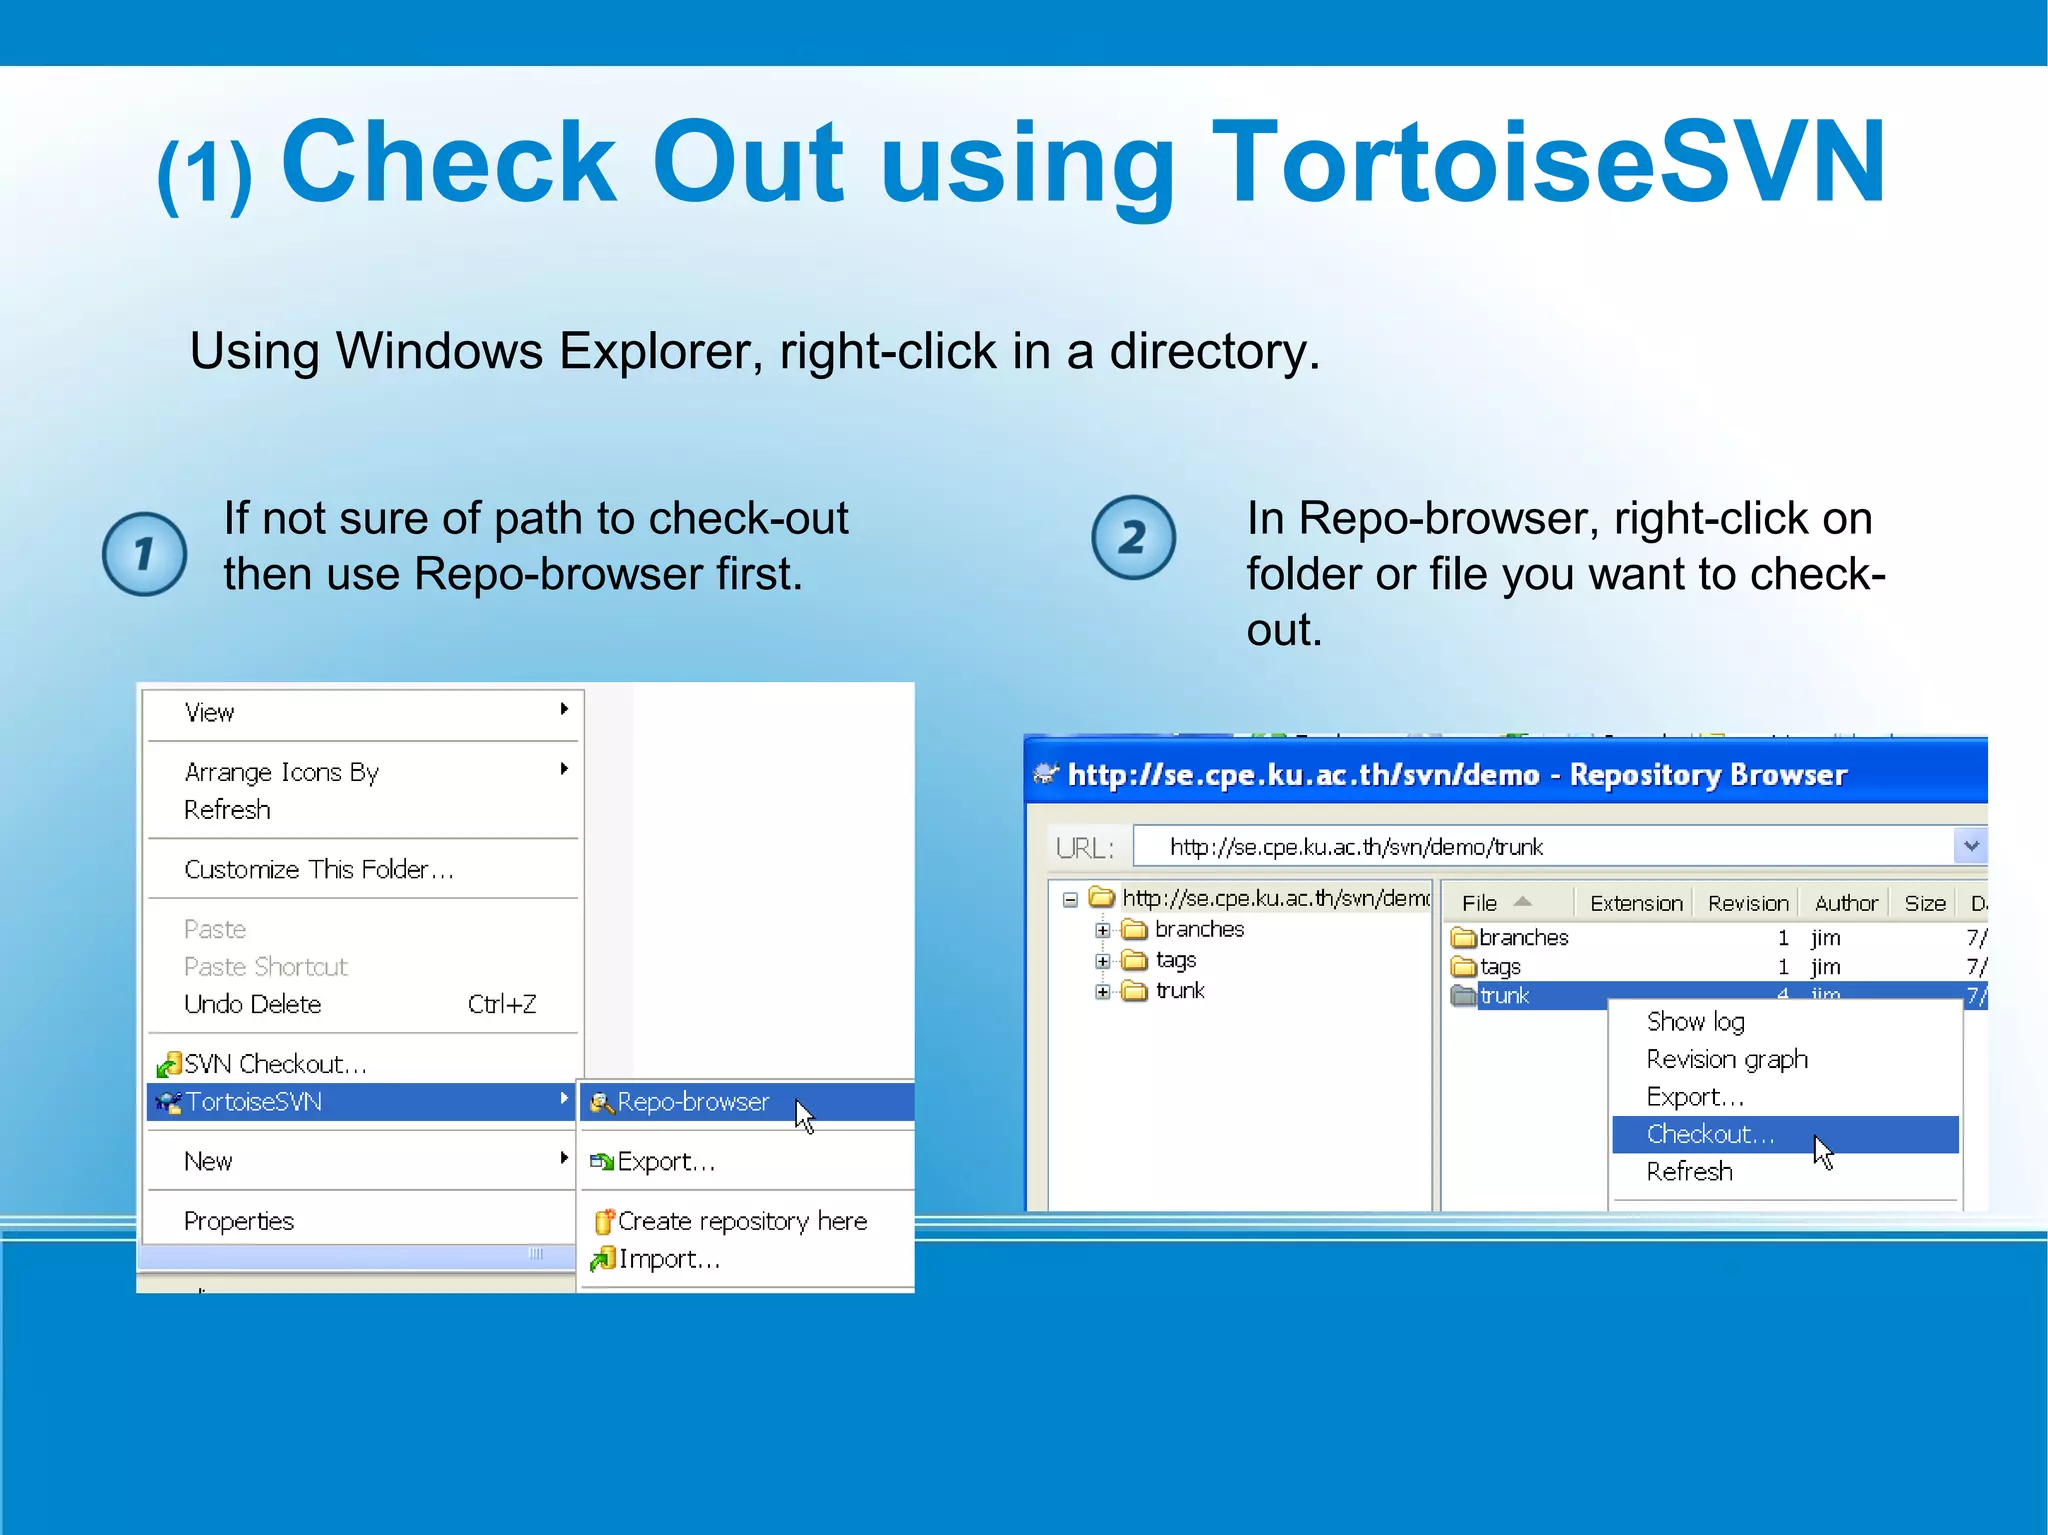Screen dimensions: 2048x1535
Task: Click the Repo-browser magnifier icon
Action: 601,1102
